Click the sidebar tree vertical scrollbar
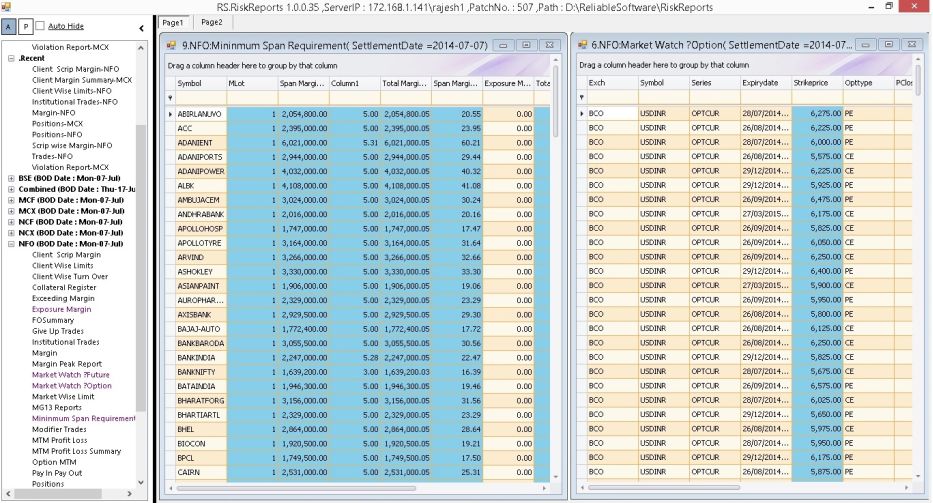Screen dimensions: 933x503 (141, 268)
